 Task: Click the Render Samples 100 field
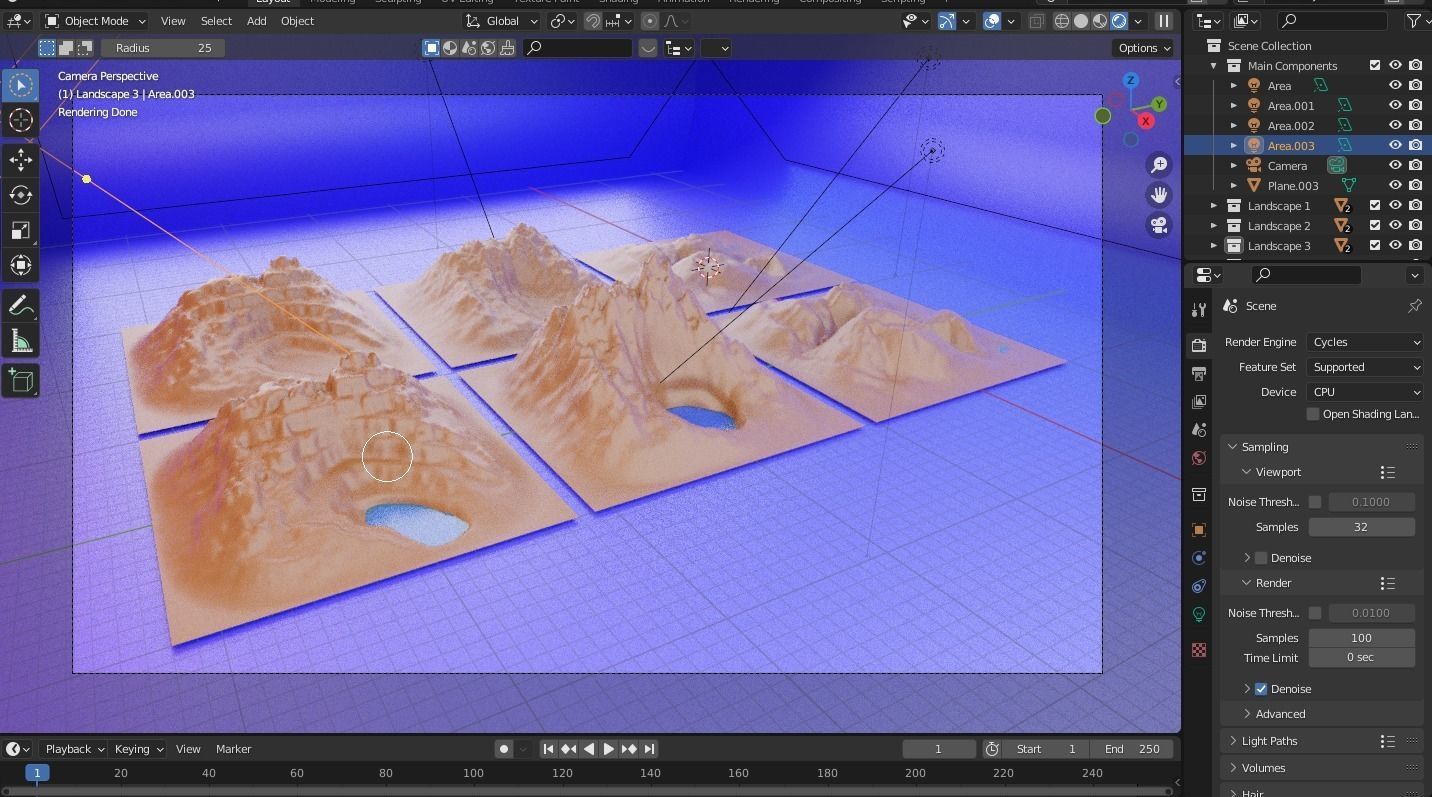pyautogui.click(x=1361, y=638)
